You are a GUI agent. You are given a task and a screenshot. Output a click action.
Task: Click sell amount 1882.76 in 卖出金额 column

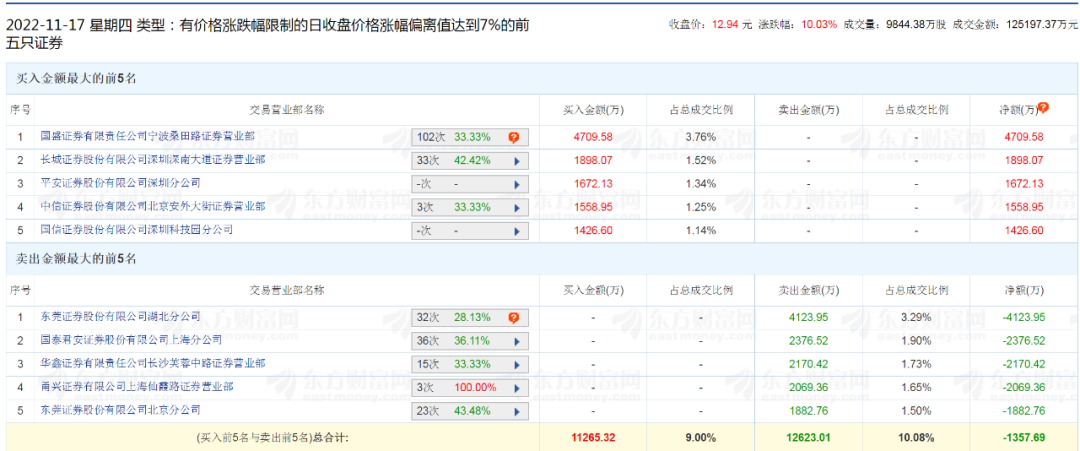(x=809, y=410)
